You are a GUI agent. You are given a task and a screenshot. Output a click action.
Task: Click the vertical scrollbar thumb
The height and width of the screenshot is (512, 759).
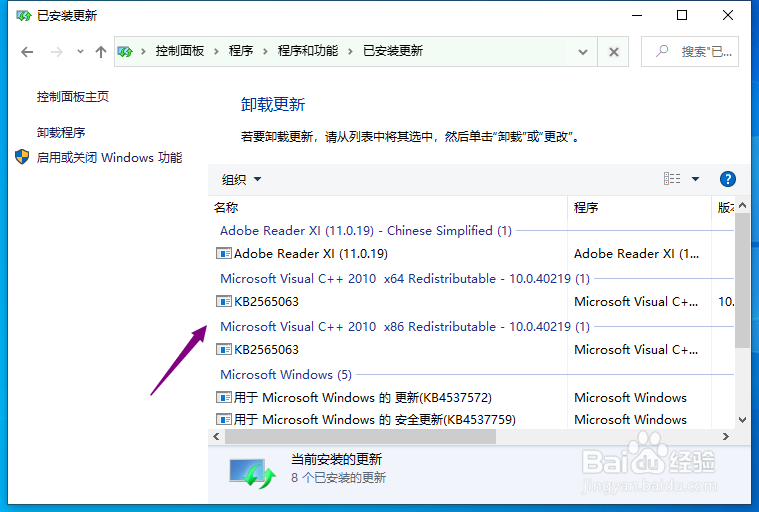[x=742, y=281]
